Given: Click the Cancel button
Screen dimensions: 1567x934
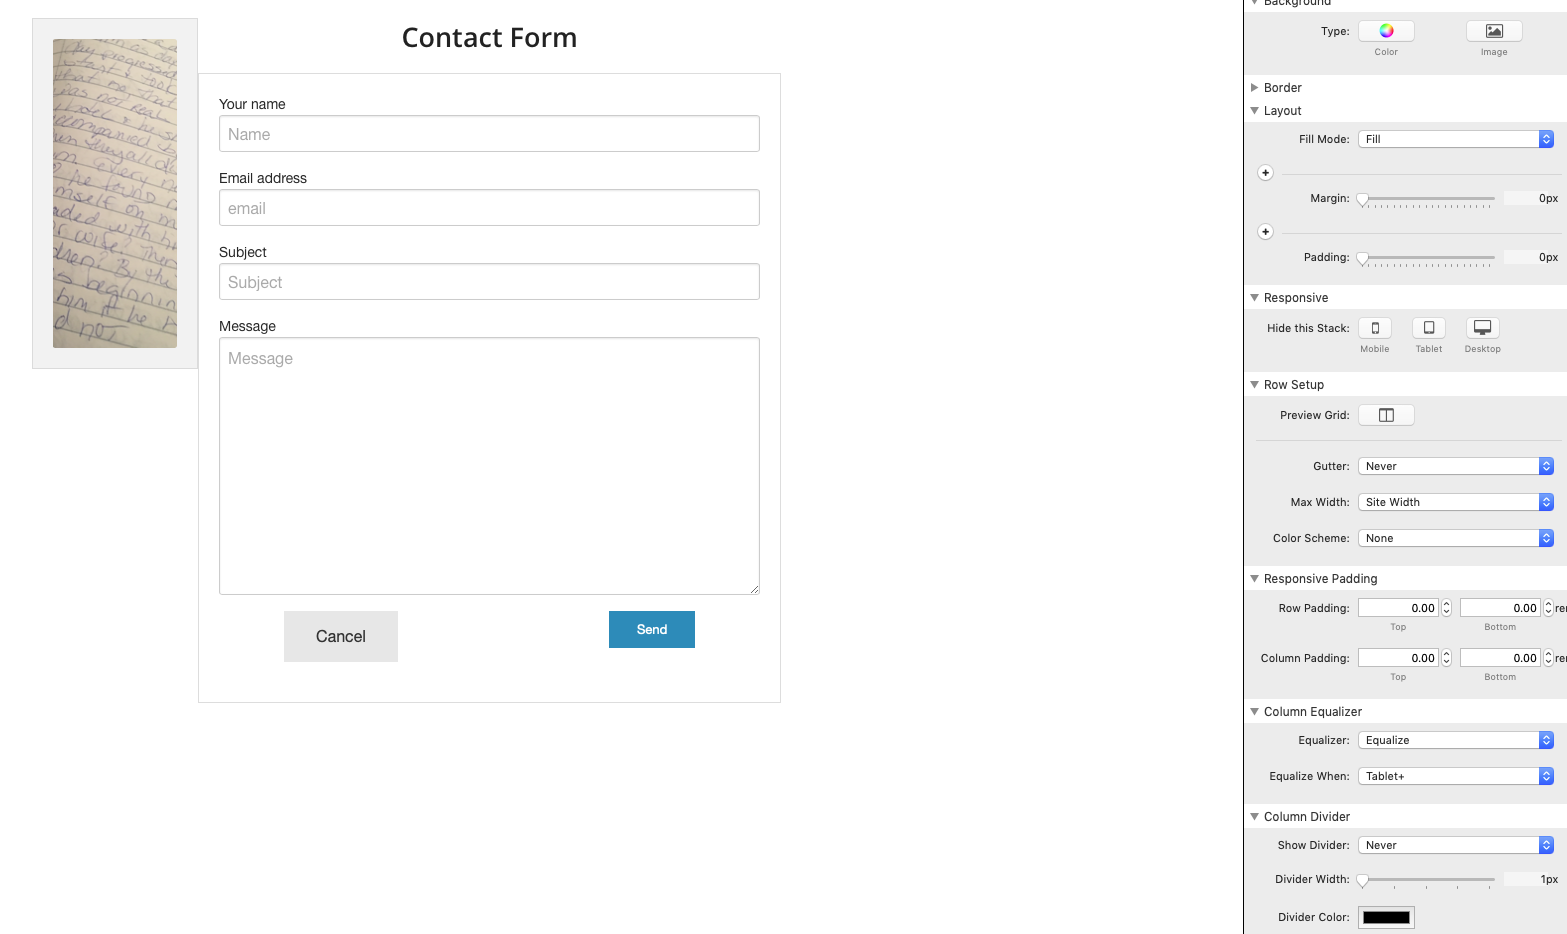Looking at the screenshot, I should point(341,636).
